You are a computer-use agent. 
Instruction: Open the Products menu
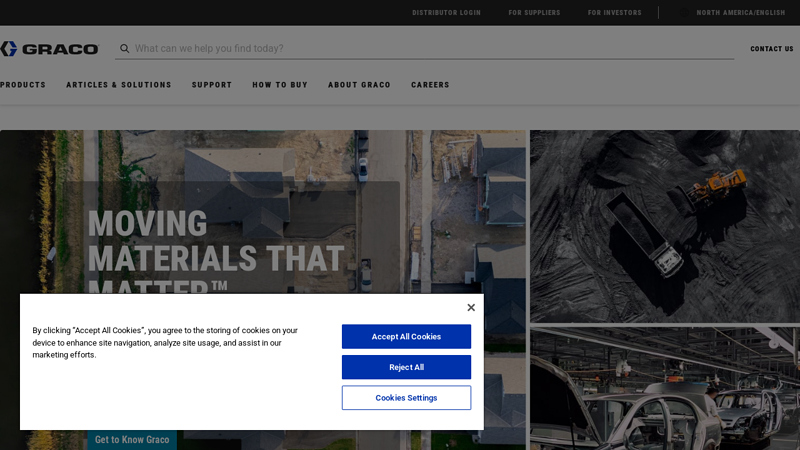click(23, 85)
